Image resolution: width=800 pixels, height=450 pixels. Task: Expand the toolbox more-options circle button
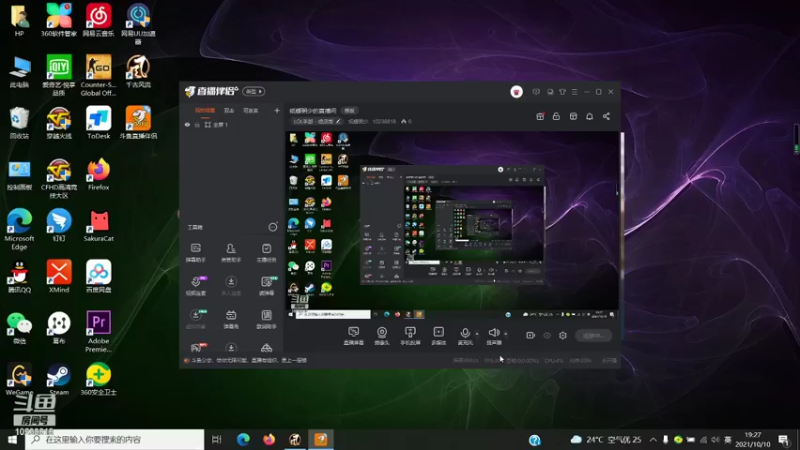tap(273, 227)
